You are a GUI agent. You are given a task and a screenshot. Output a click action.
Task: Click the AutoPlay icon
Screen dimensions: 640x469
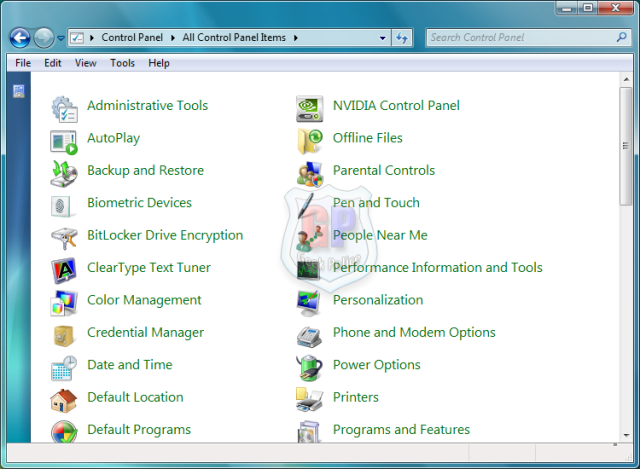click(x=64, y=142)
